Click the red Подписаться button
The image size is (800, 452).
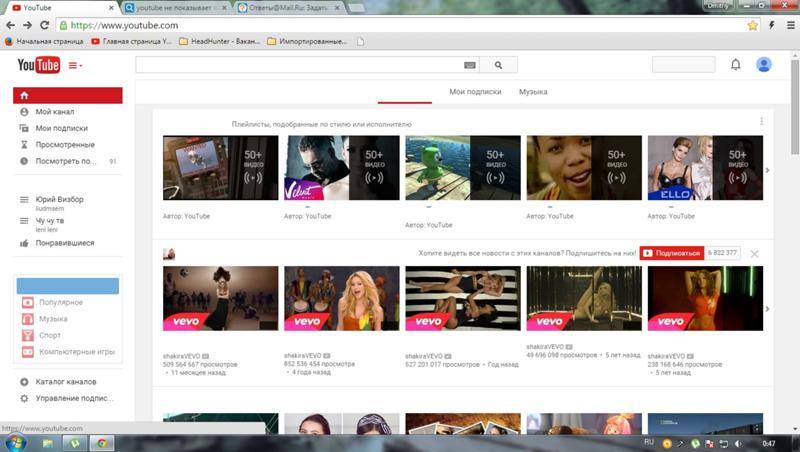point(672,253)
